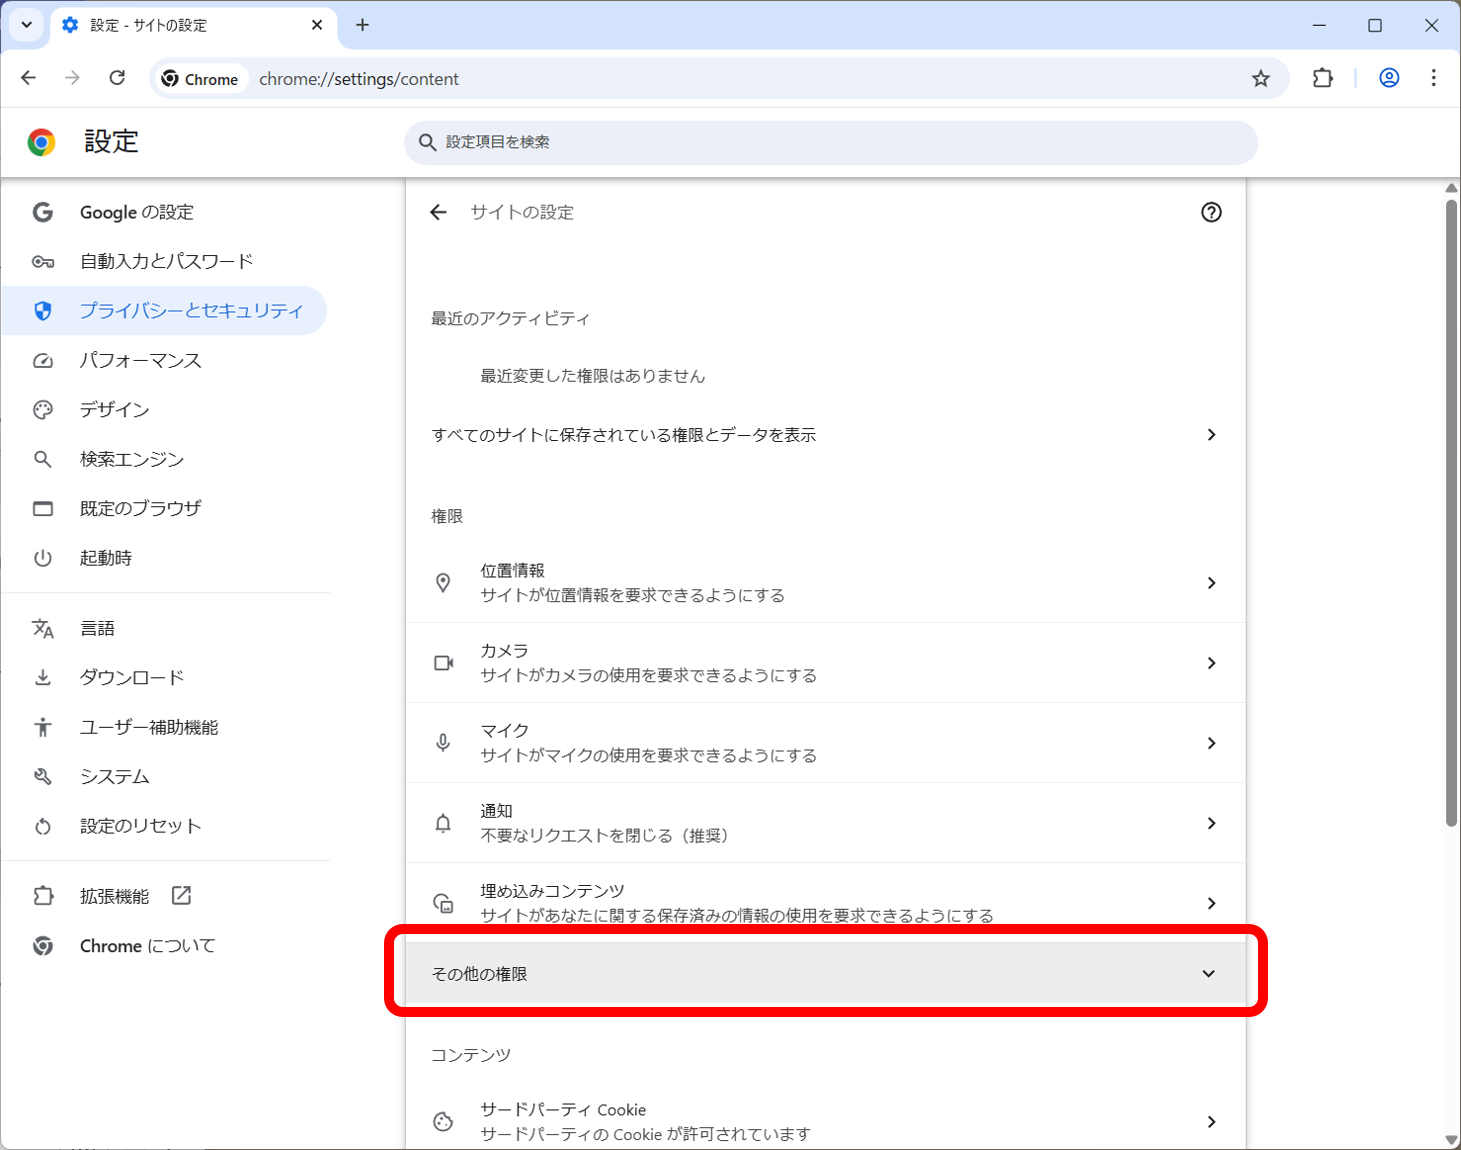Open the tab search dropdown arrow
The height and width of the screenshot is (1150, 1461).
tap(27, 25)
